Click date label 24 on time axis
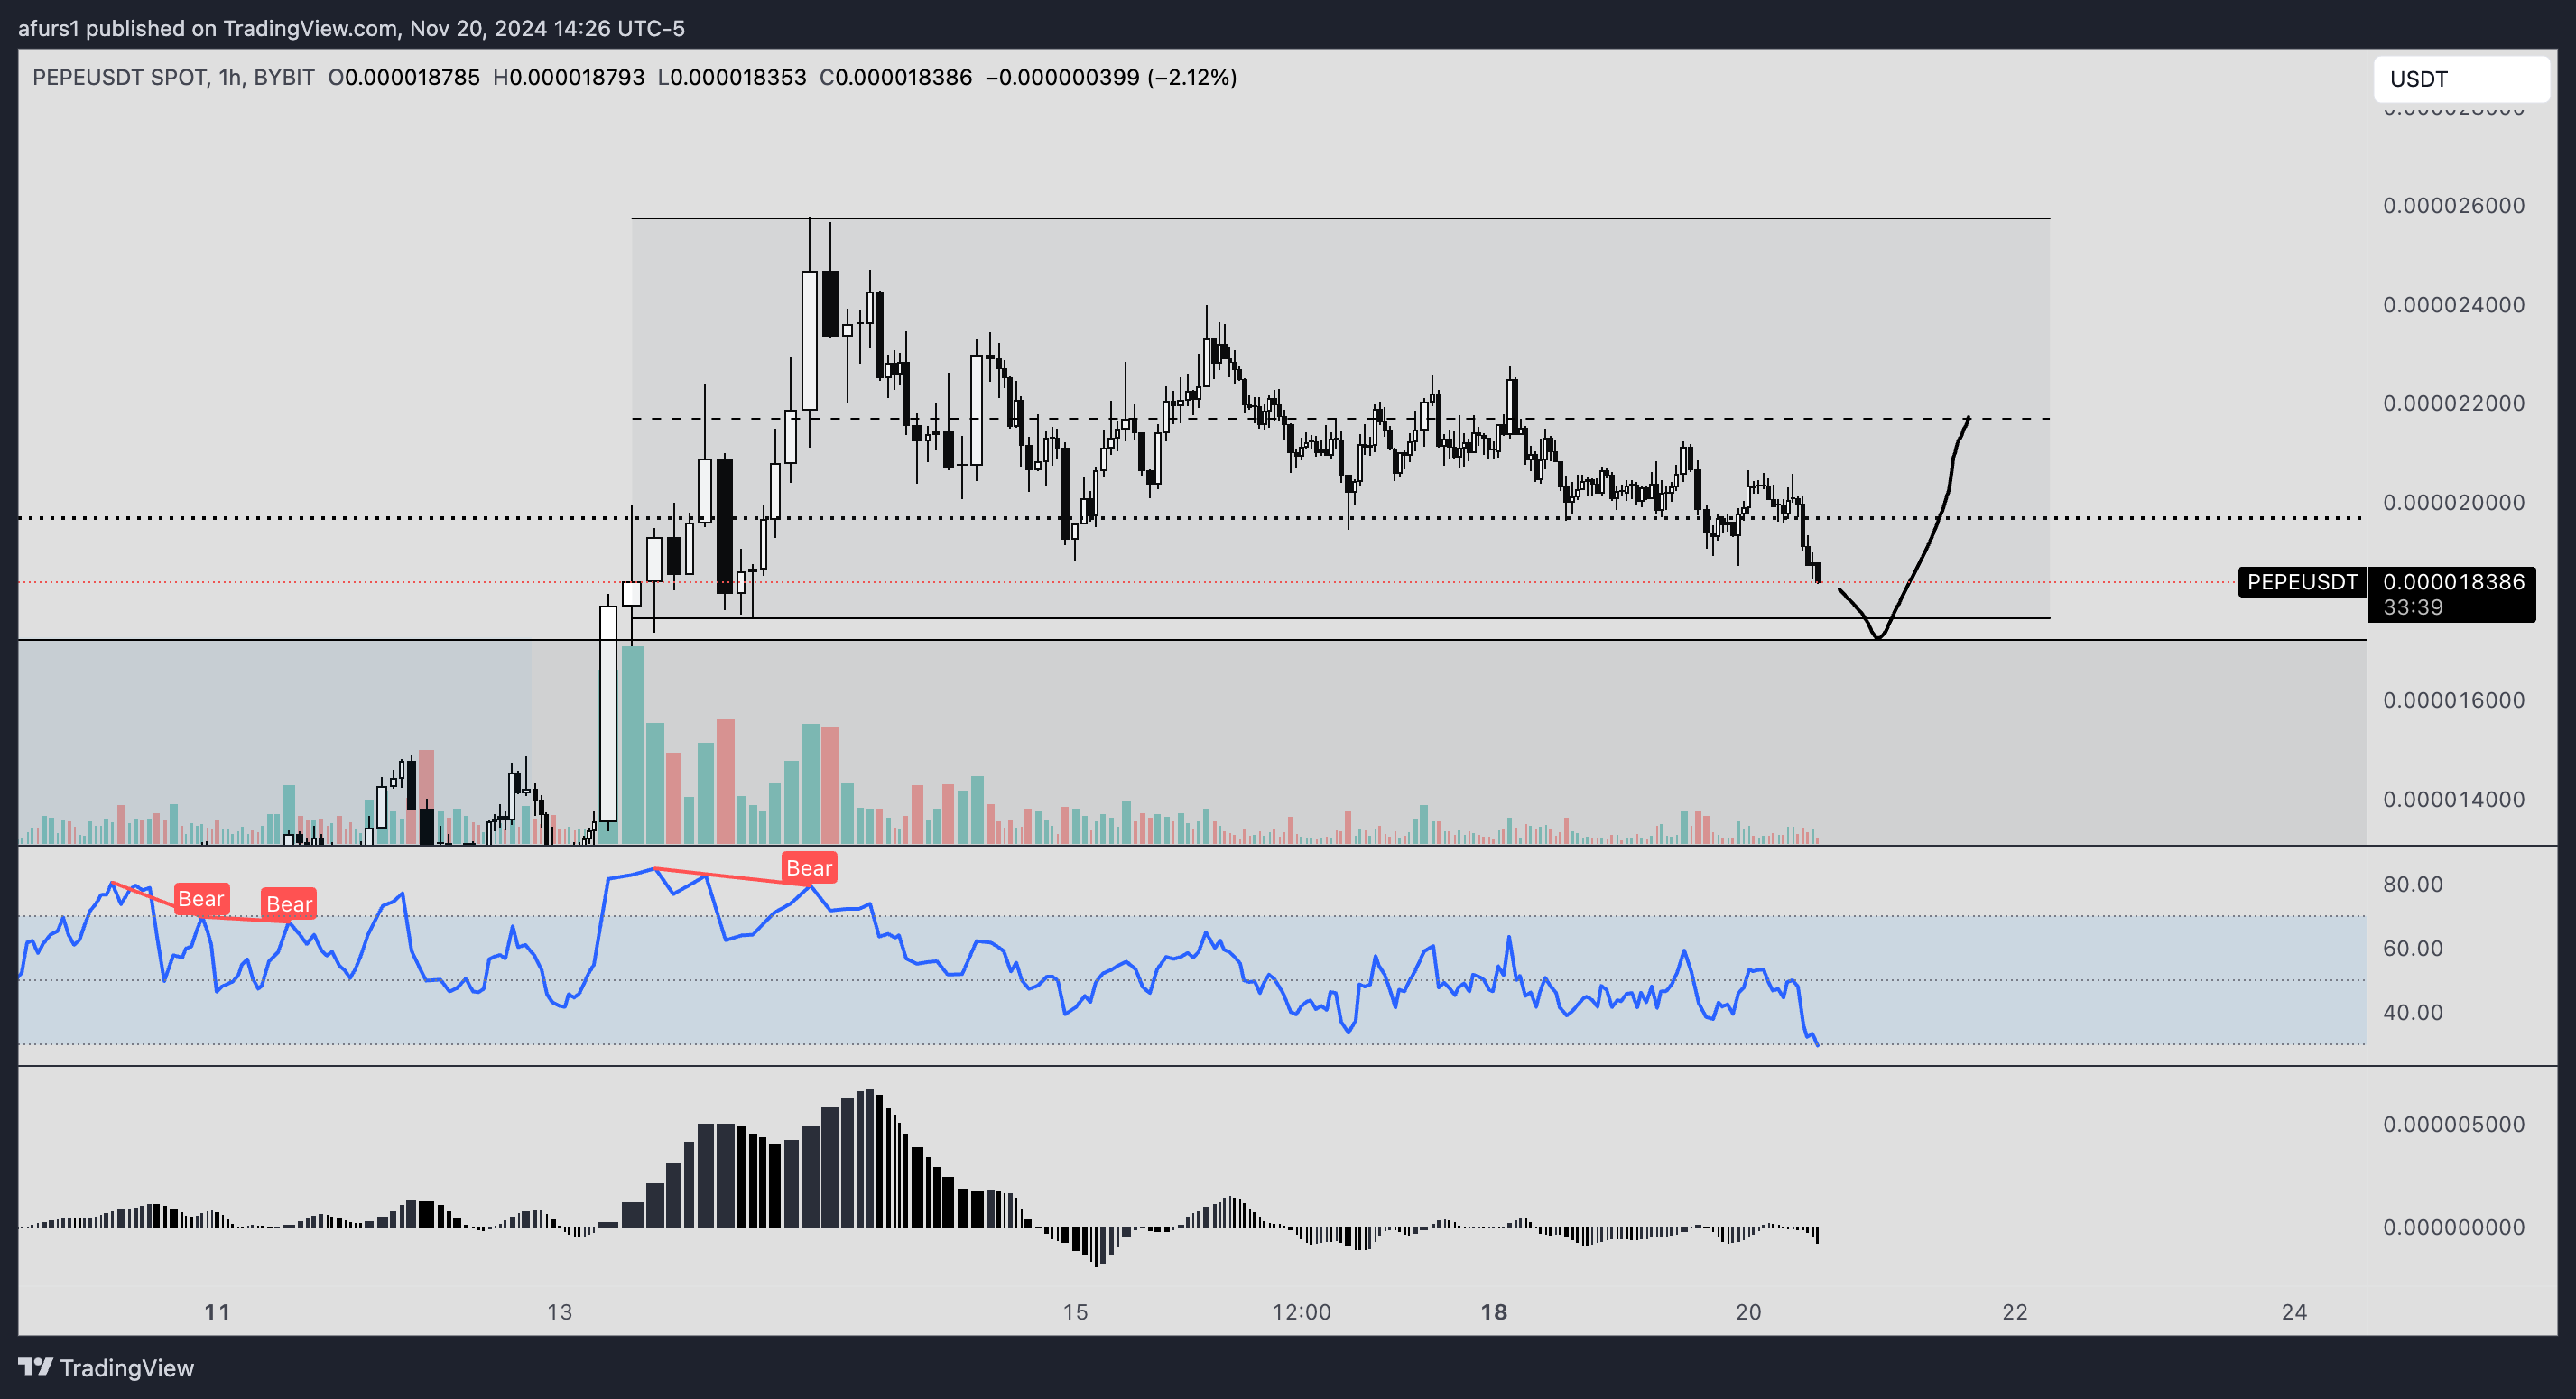This screenshot has height=1399, width=2576. 2294,1312
